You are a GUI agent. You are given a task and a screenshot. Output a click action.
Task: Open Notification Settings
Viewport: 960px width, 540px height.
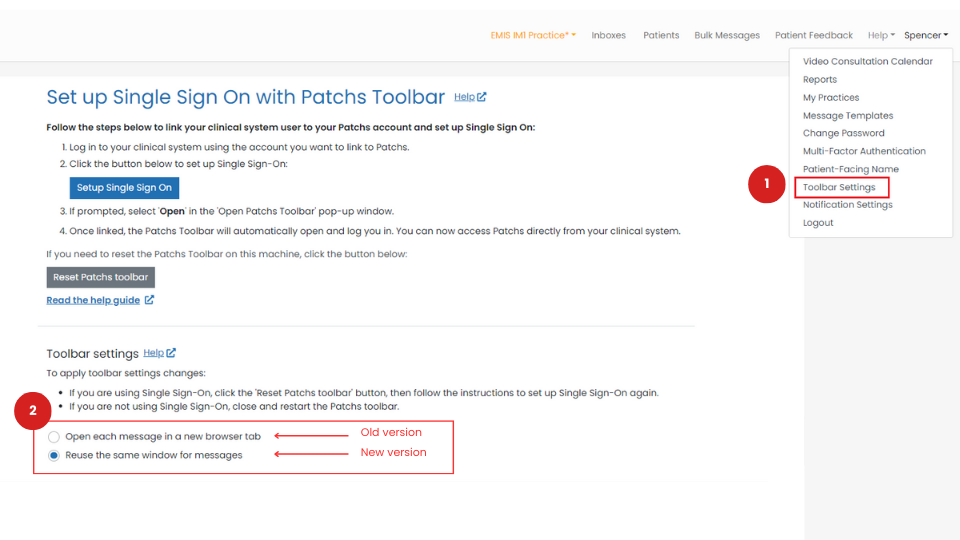[847, 204]
